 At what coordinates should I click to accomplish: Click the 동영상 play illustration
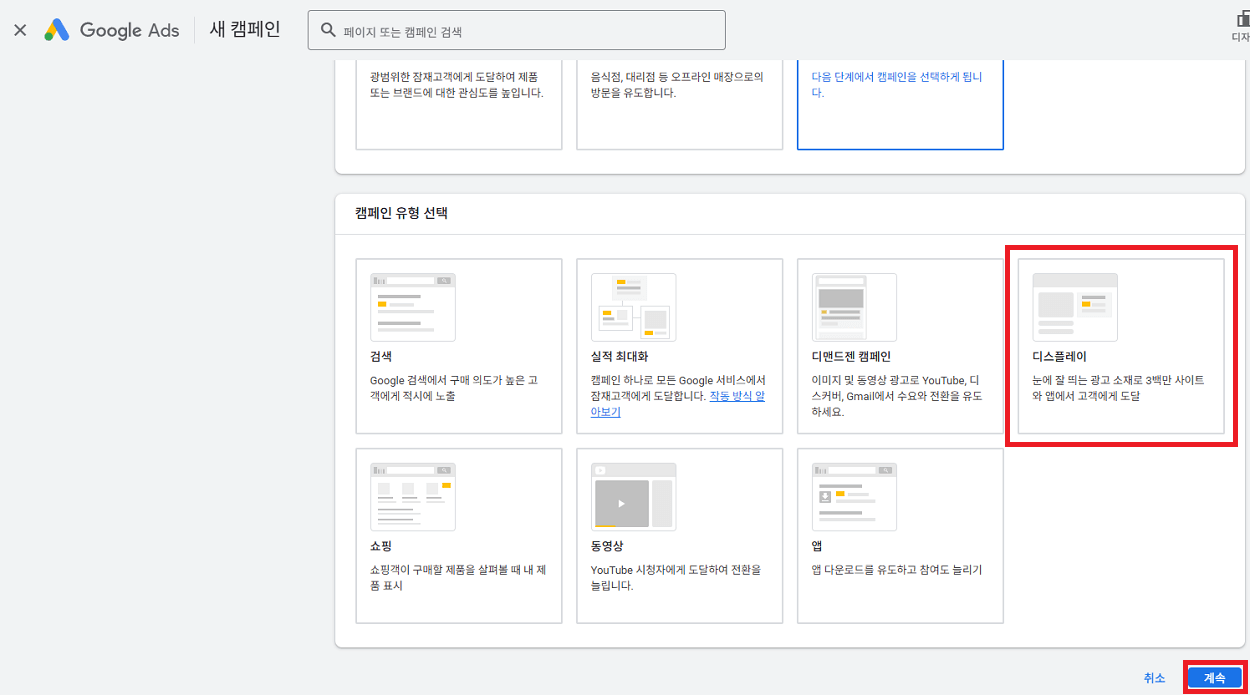[633, 496]
